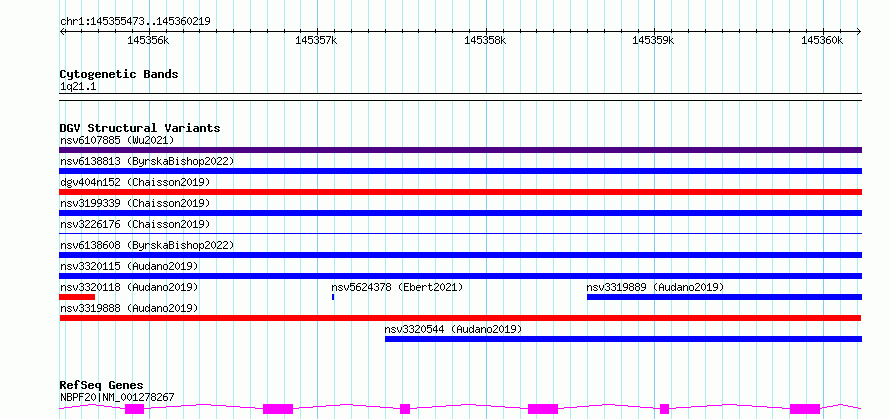
Task: Click the small NBPF20 exon at 145359k
Action: coord(665,409)
